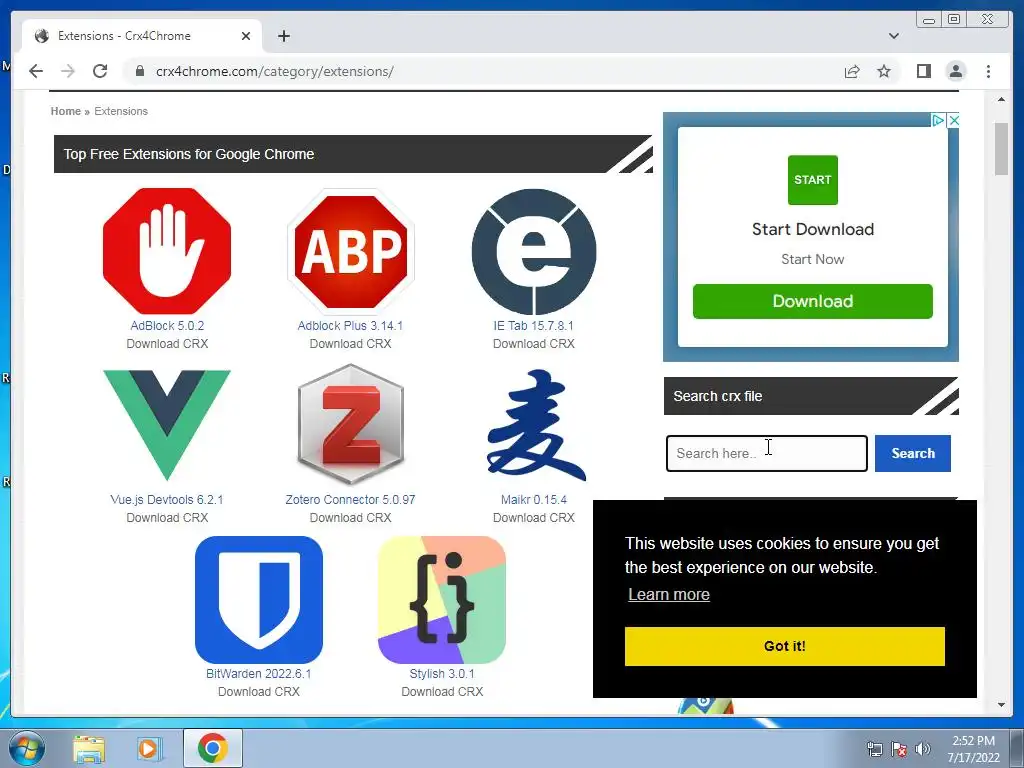The width and height of the screenshot is (1024, 768).
Task: Open the Stylish 3.0.1 link
Action: [442, 673]
